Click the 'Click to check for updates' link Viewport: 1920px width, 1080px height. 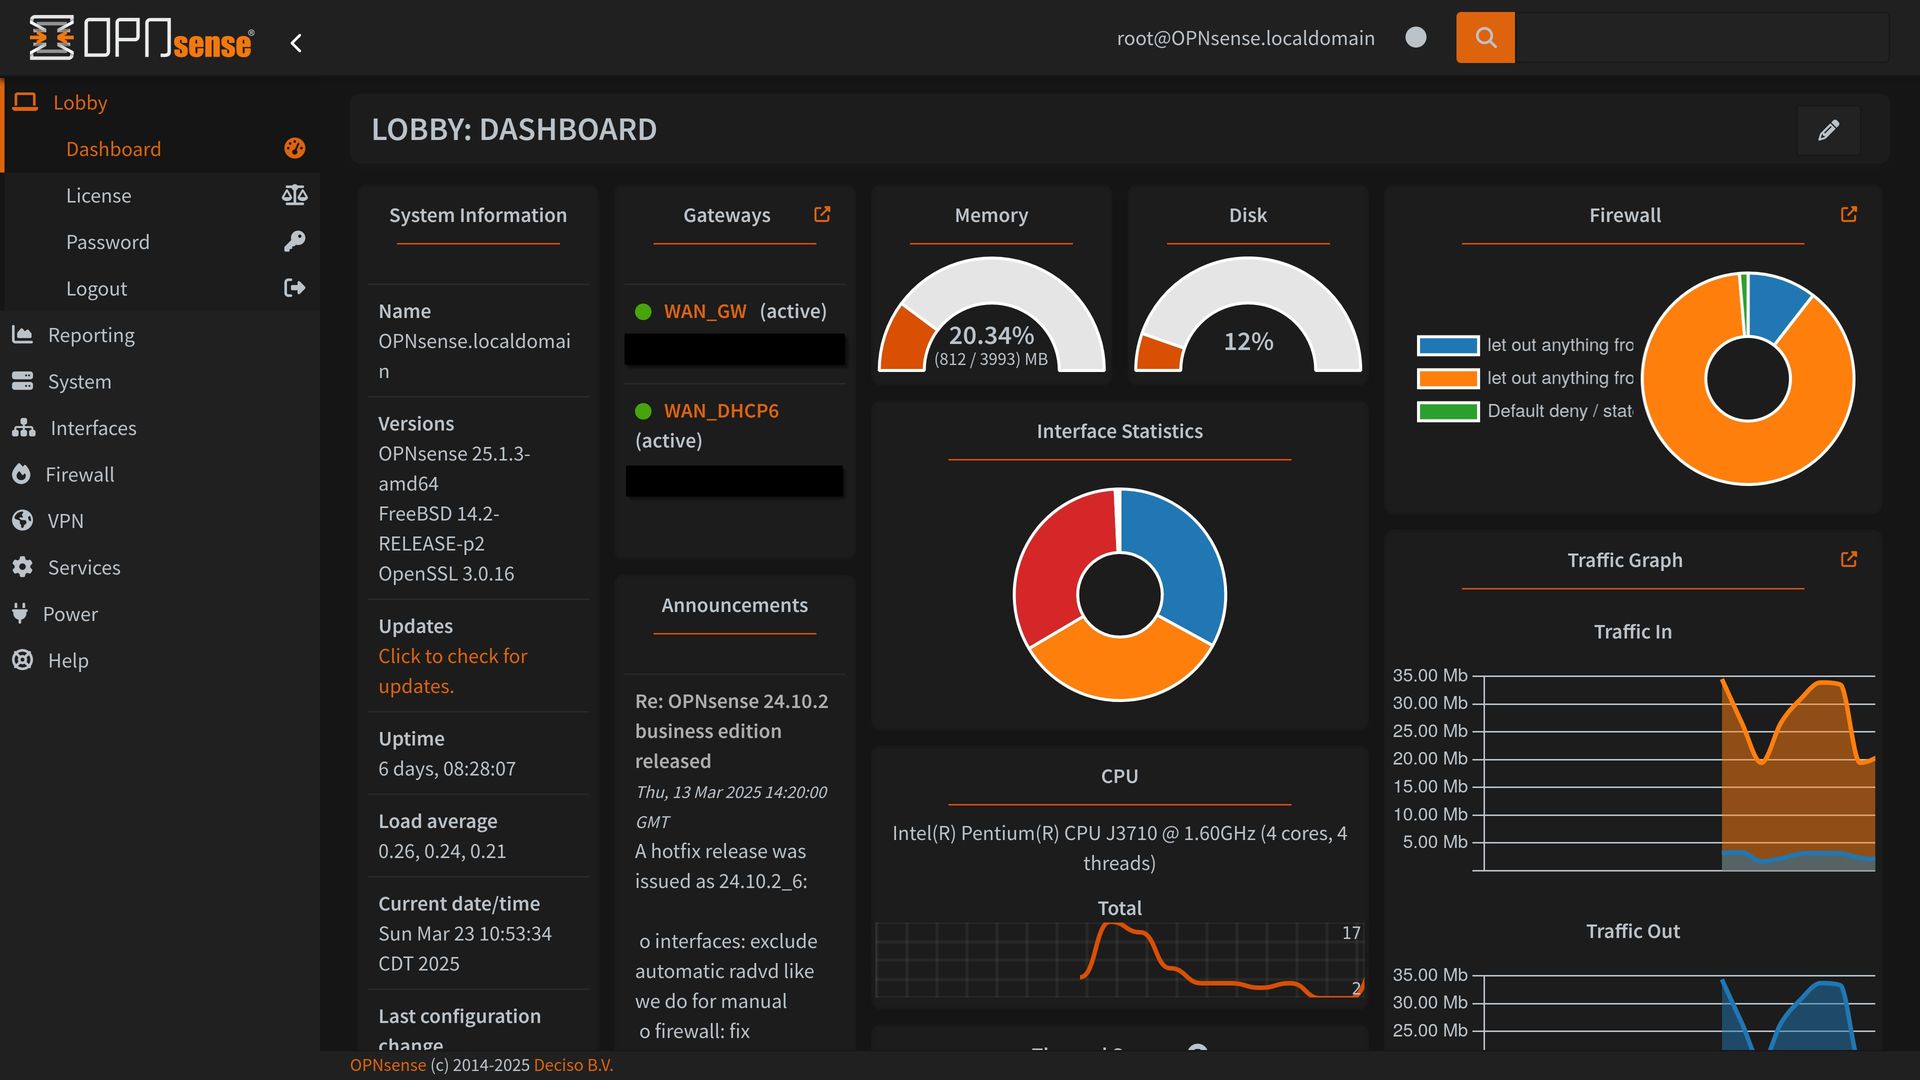[x=452, y=671]
